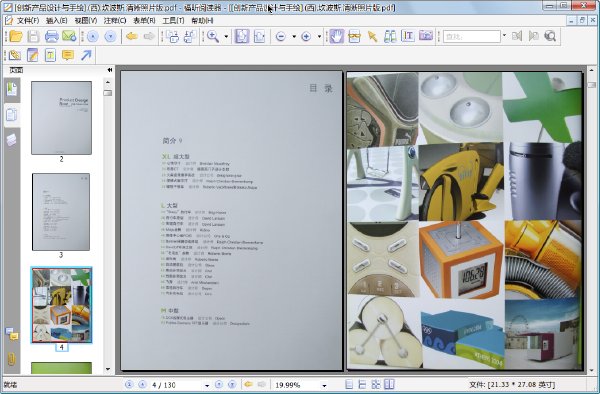Go forward to next view in top toolbar
The height and width of the screenshot is (394, 600).
[x=149, y=36]
